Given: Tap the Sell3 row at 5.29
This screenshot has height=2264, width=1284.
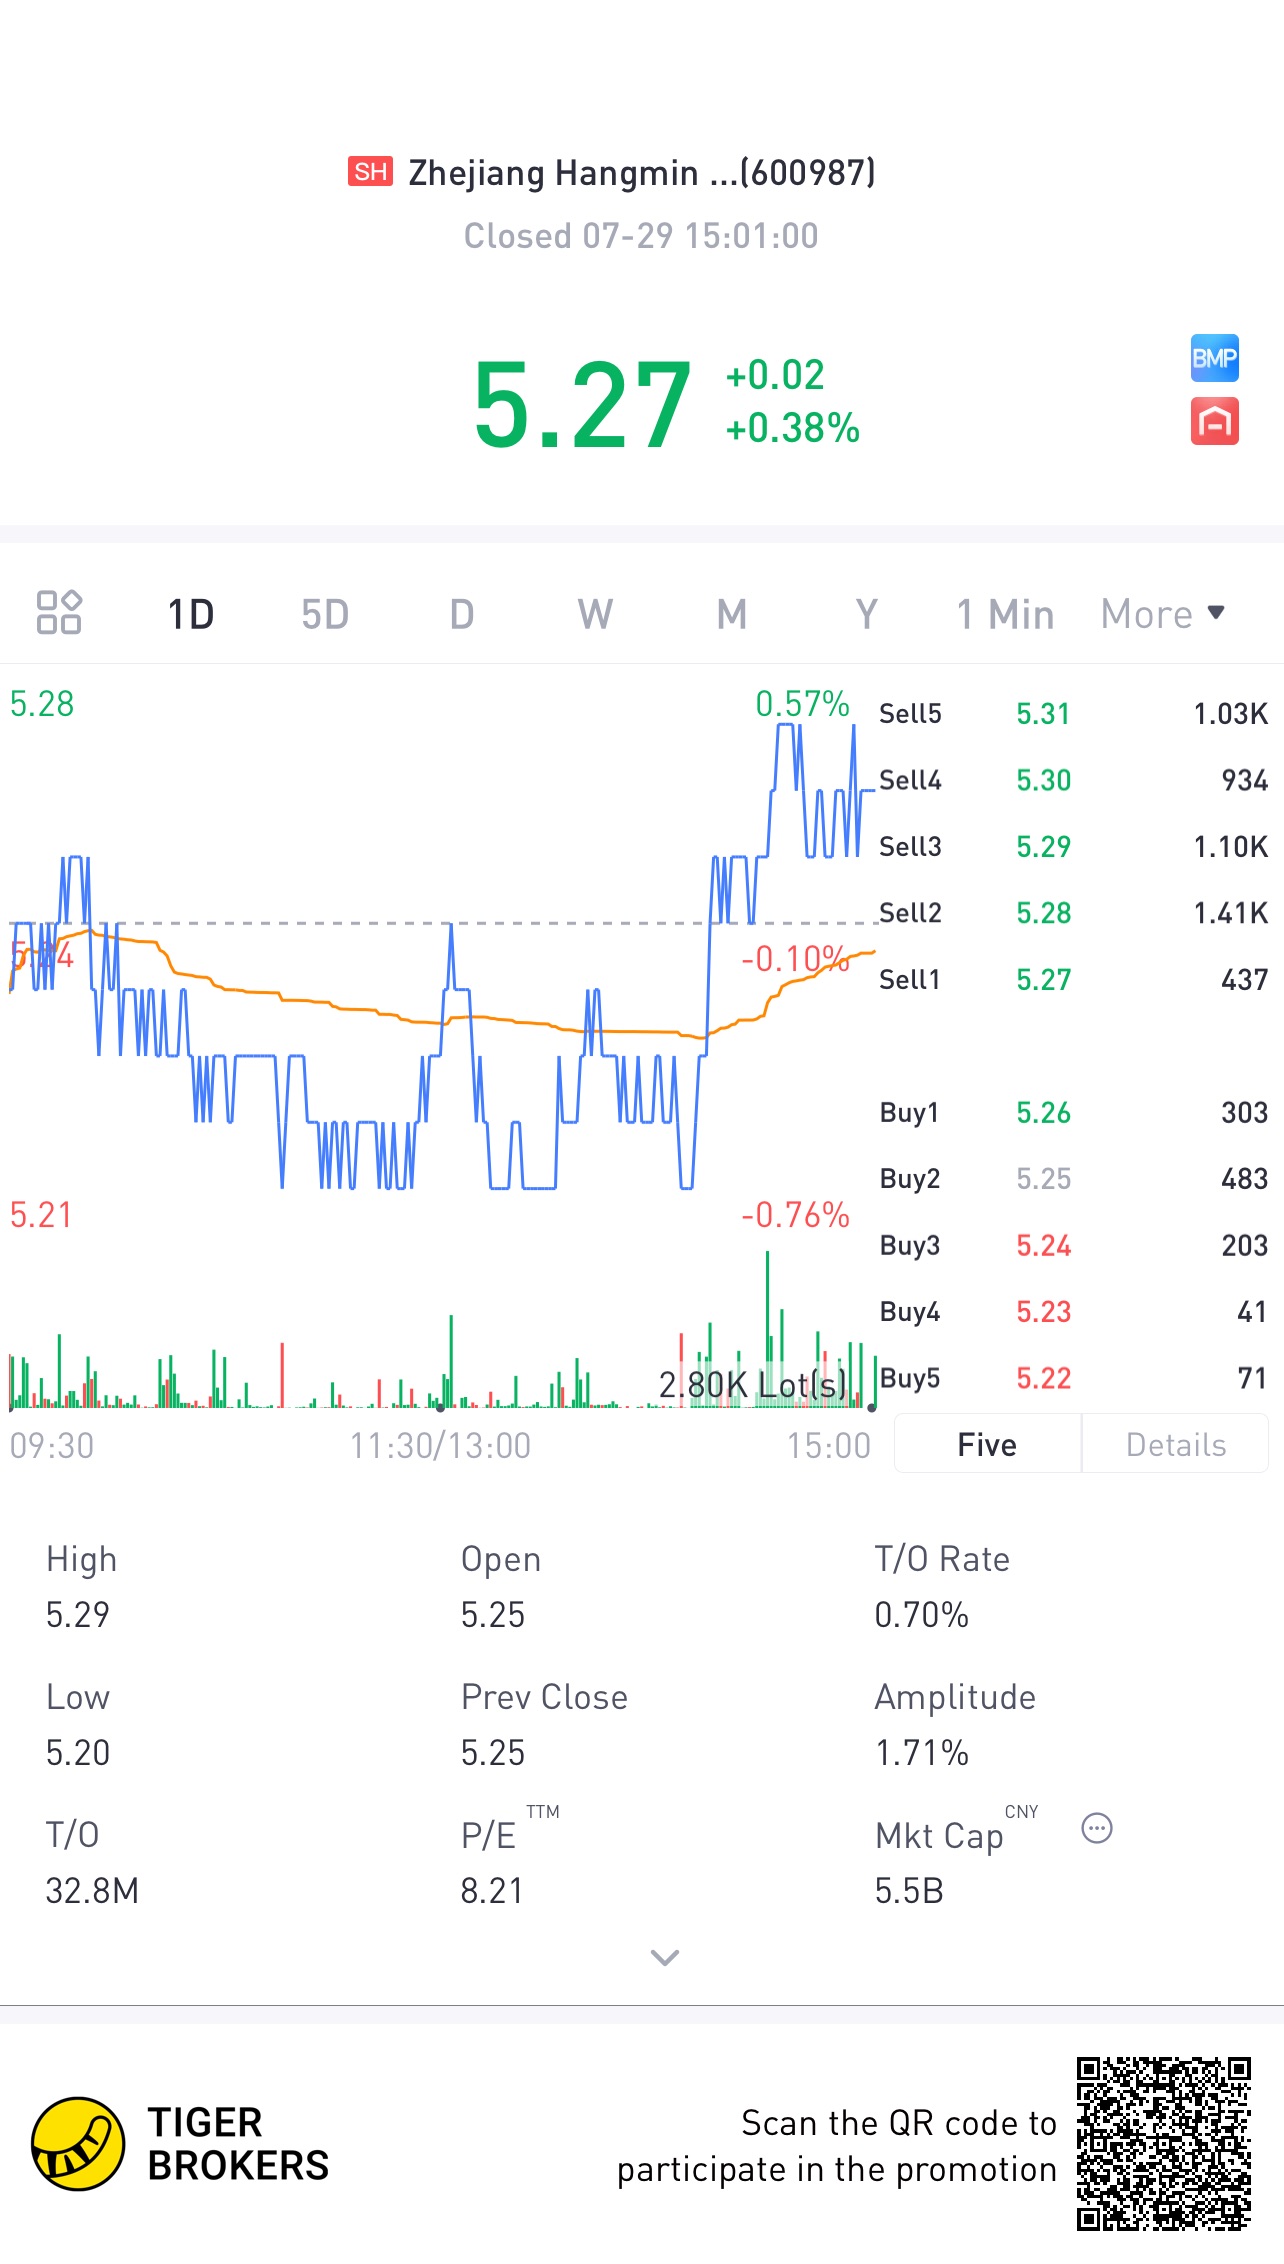Looking at the screenshot, I should pos(1073,846).
